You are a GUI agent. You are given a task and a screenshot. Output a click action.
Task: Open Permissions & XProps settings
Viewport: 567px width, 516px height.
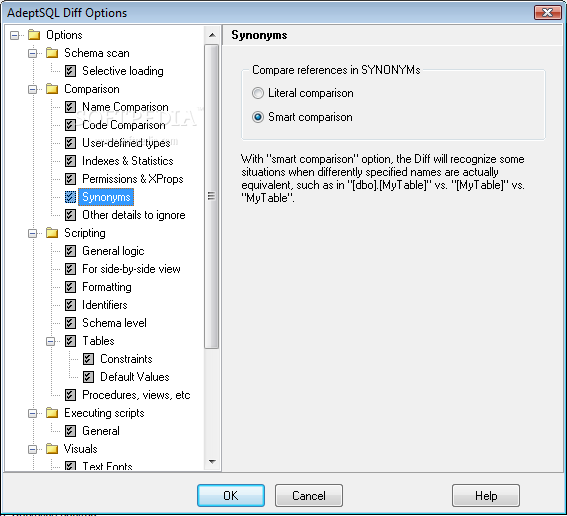[x=133, y=179]
